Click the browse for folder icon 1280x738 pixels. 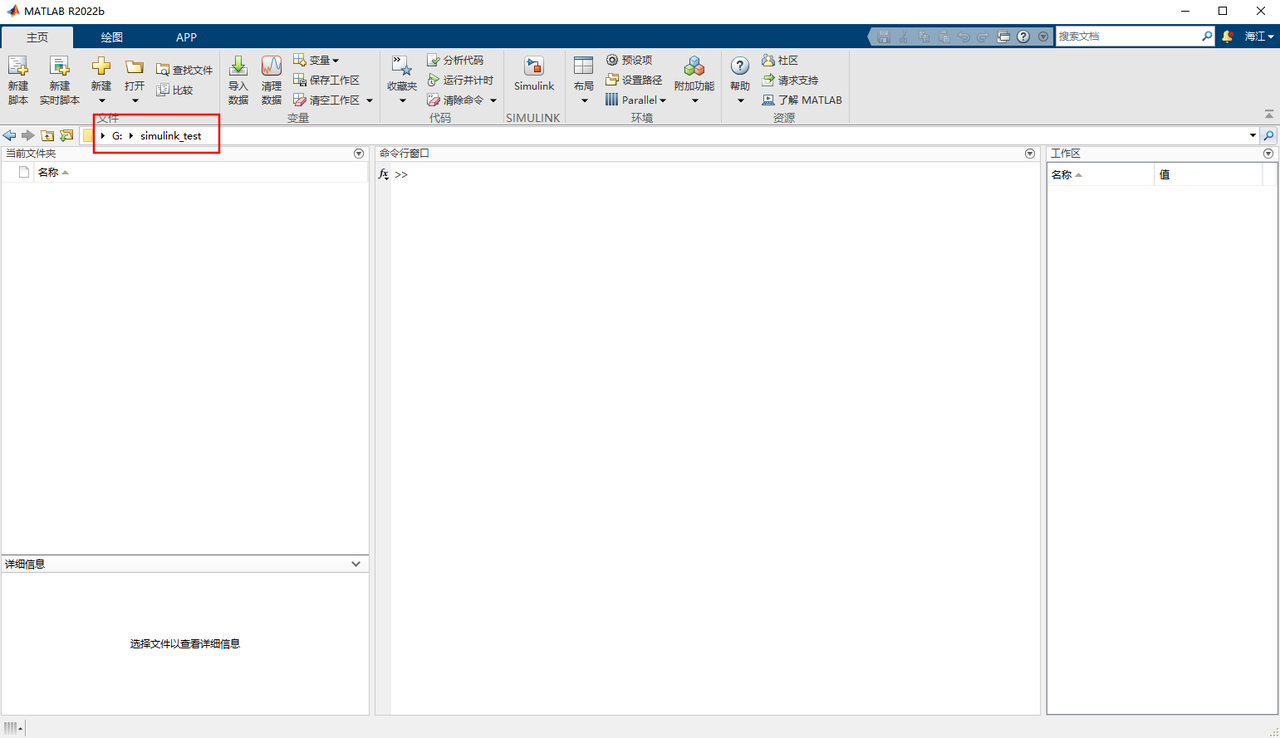pos(66,135)
